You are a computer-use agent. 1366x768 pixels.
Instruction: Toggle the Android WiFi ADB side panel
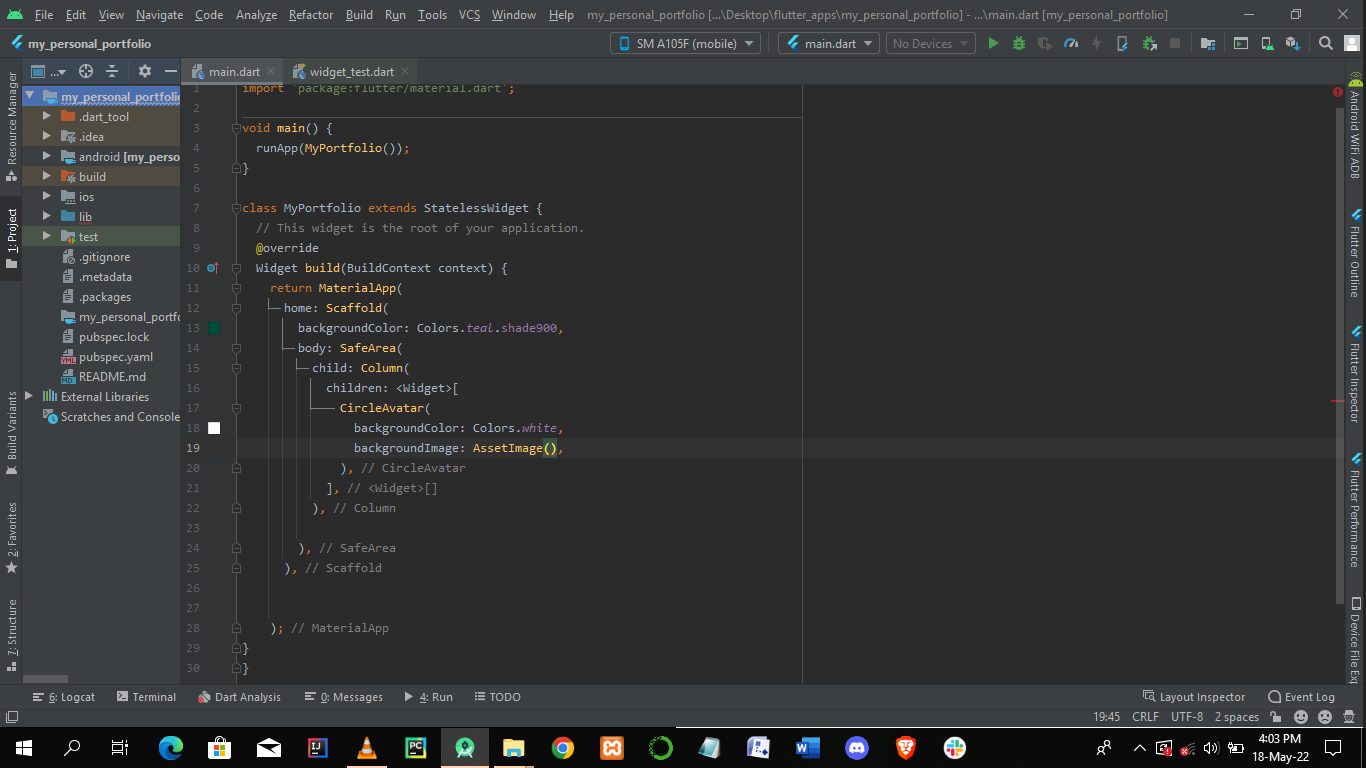(x=1355, y=127)
